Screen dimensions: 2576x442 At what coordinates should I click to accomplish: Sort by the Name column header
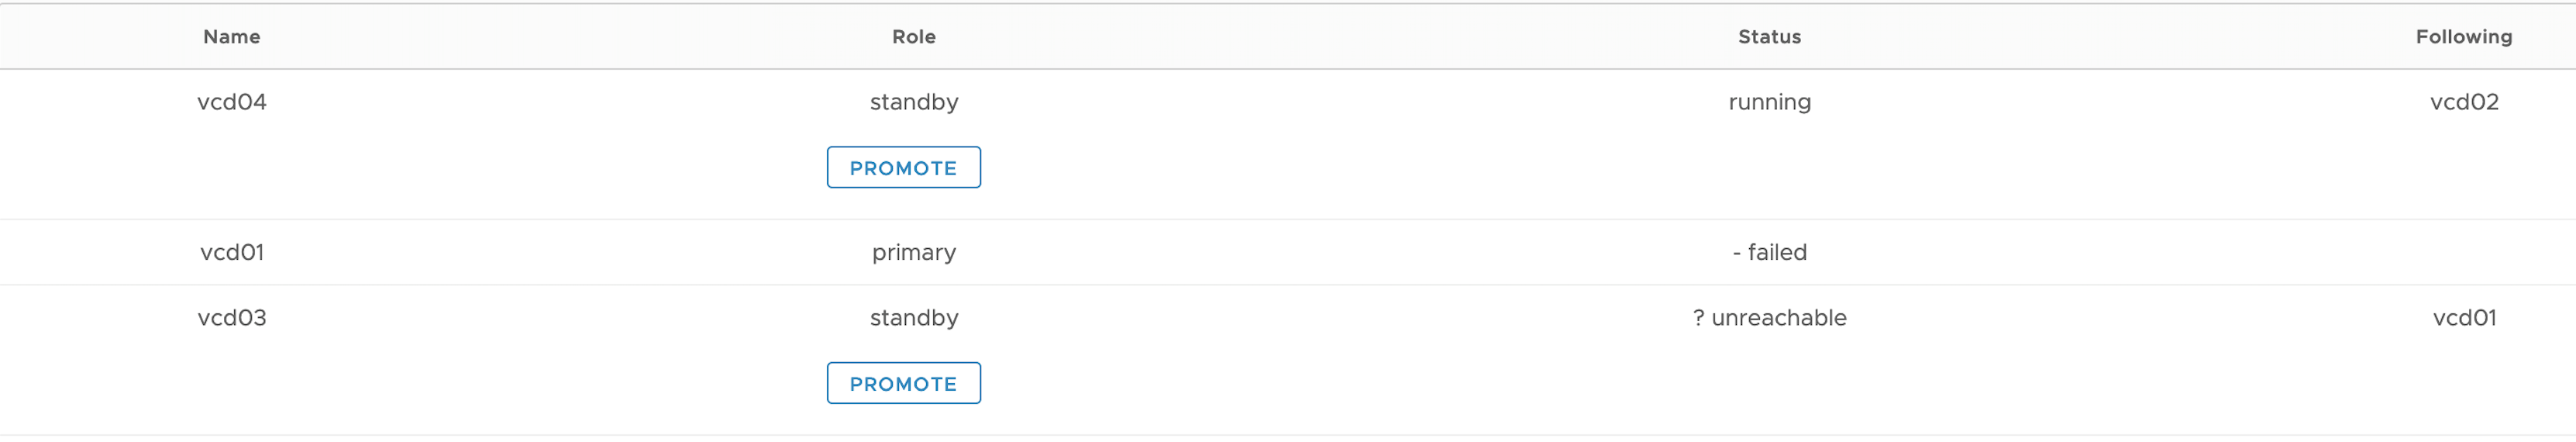pyautogui.click(x=231, y=37)
